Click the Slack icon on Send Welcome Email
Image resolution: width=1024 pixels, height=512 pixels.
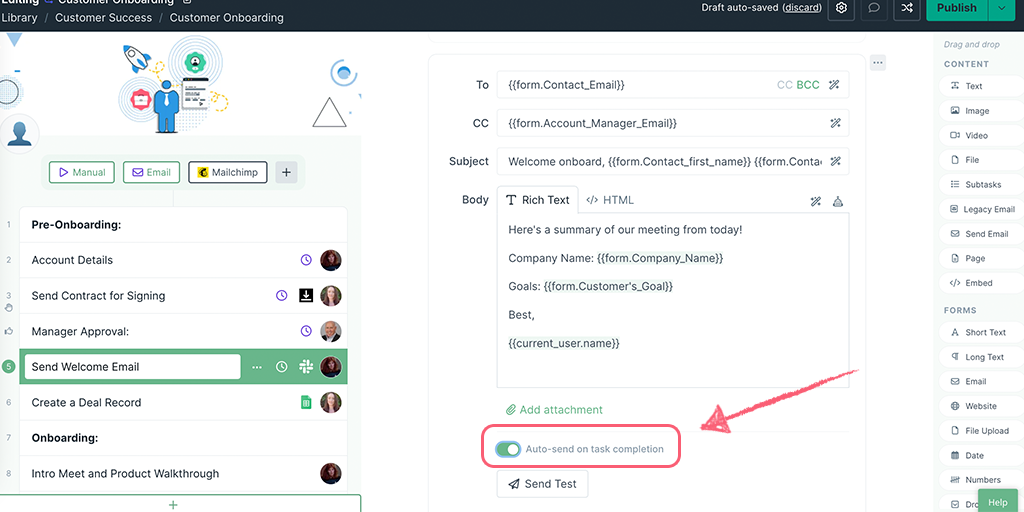(x=306, y=367)
